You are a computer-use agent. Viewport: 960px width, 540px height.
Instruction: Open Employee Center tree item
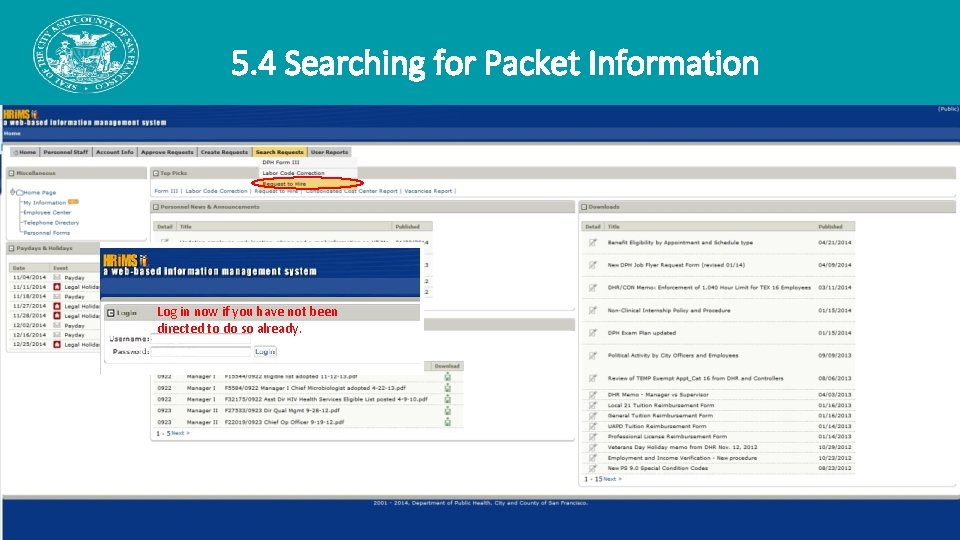47,212
